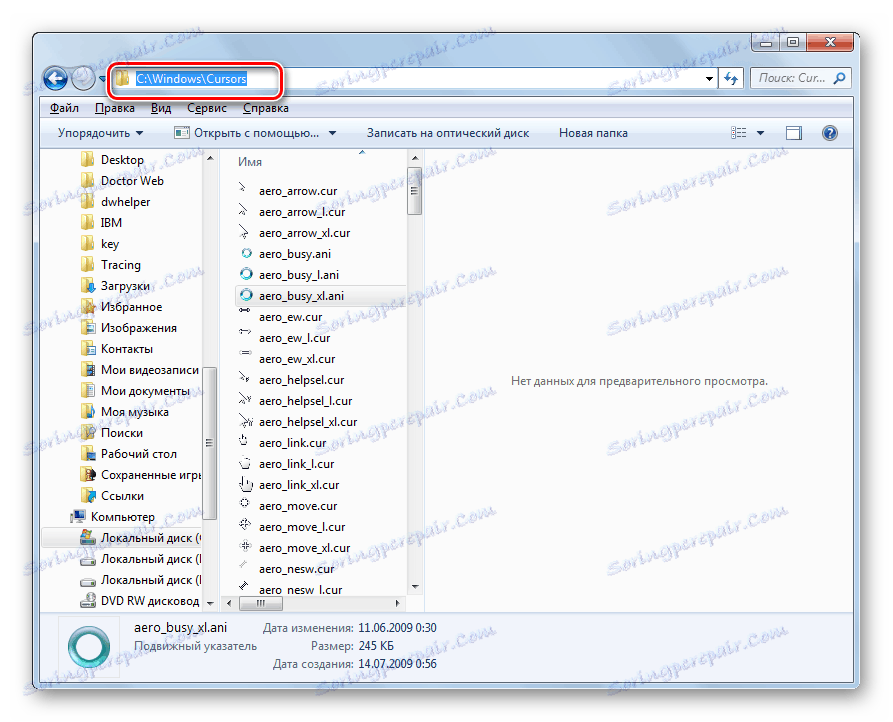Select the Изображения folder
Screen dimensions: 893x722
(138, 328)
